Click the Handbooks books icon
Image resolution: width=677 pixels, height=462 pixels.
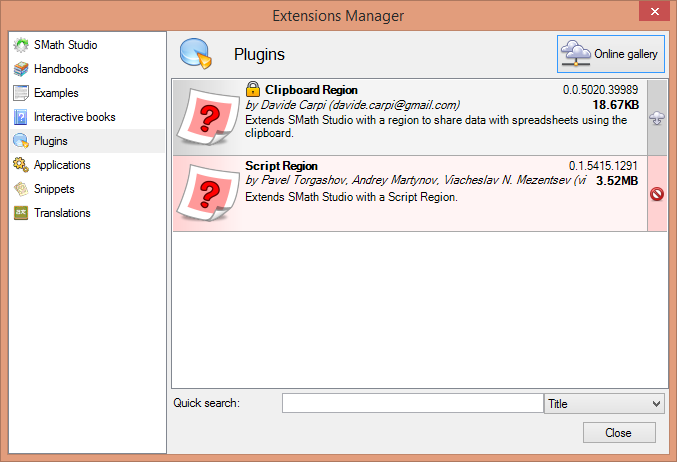click(x=20, y=69)
